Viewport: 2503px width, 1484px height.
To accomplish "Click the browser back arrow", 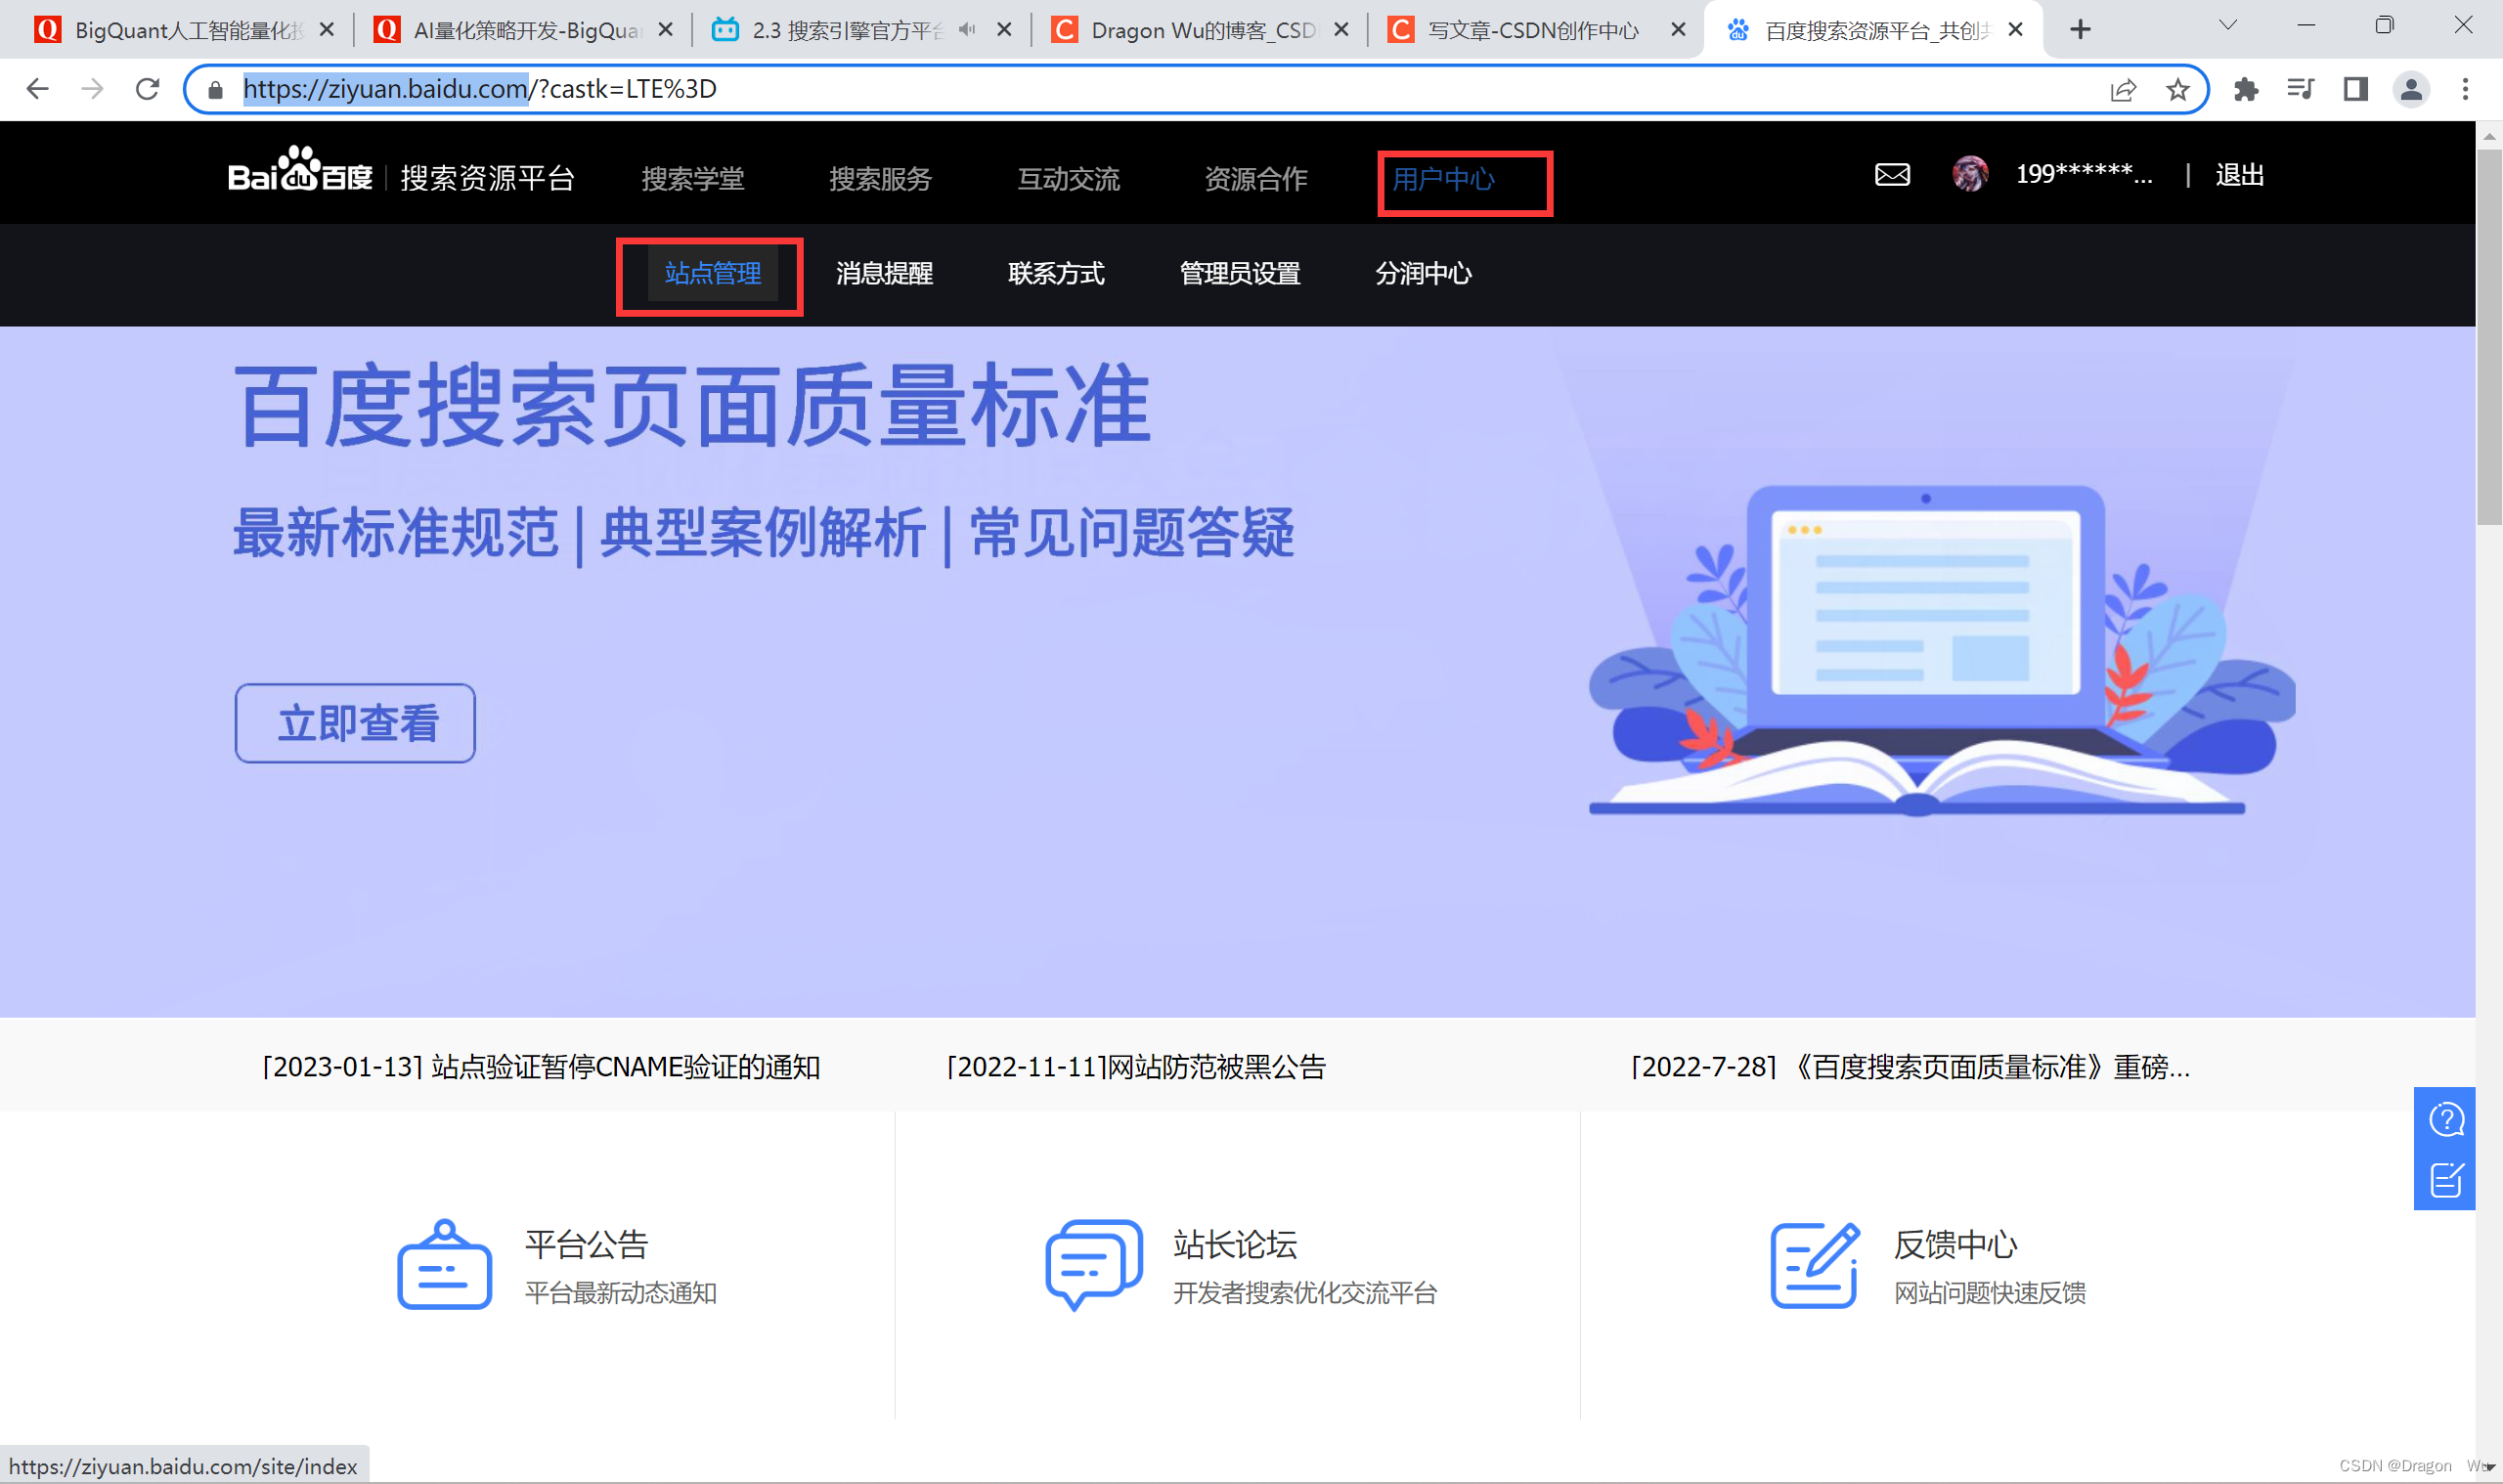I will click(38, 89).
